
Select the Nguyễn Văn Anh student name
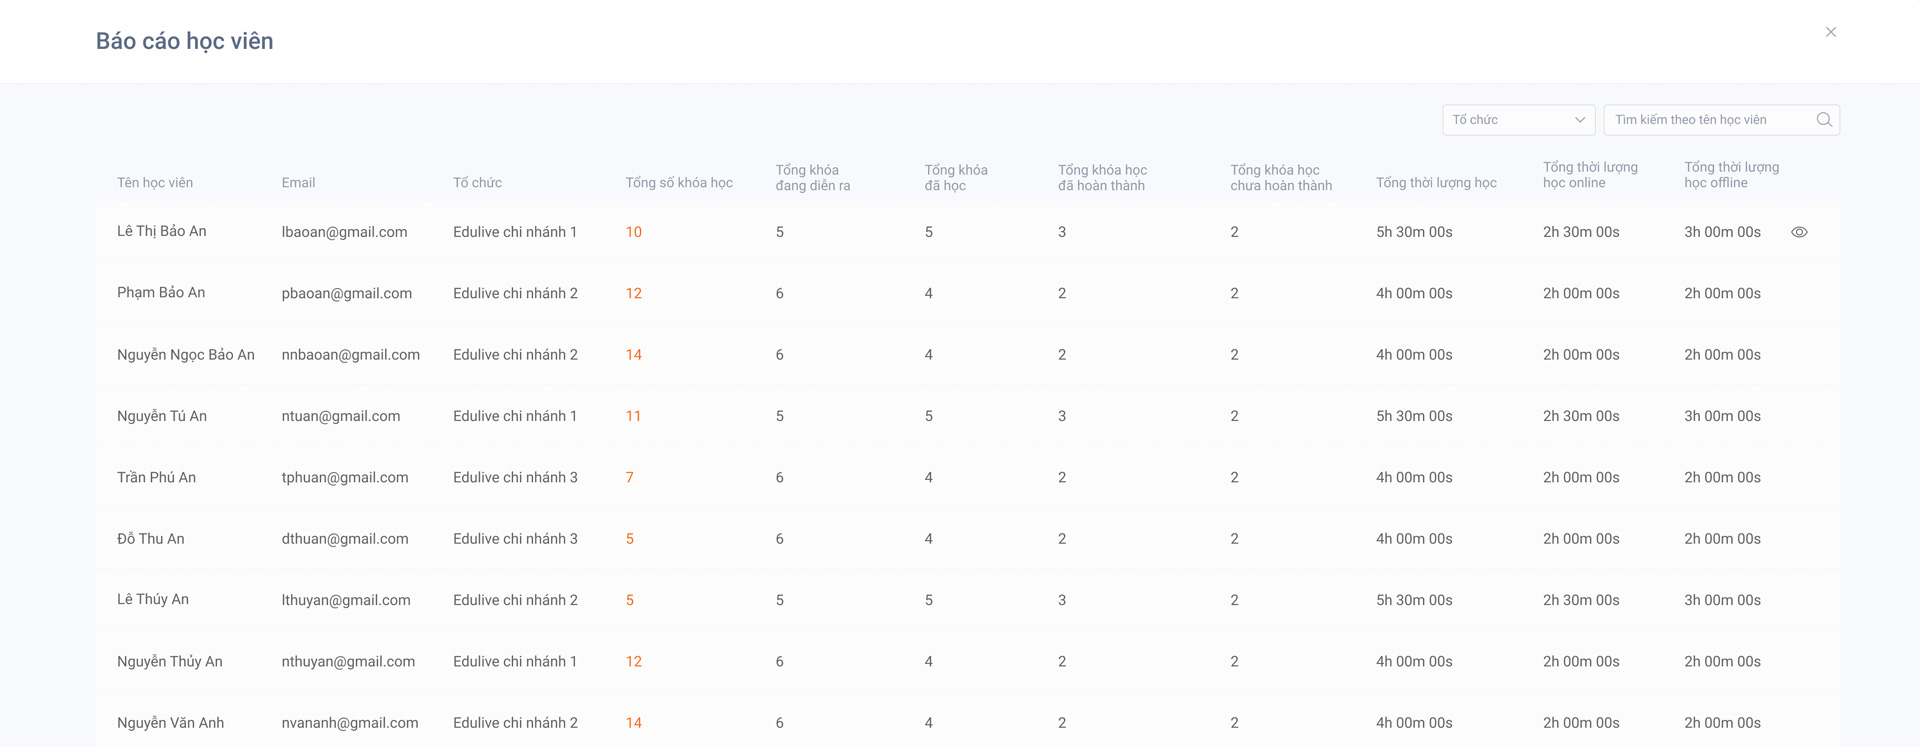[x=170, y=723]
